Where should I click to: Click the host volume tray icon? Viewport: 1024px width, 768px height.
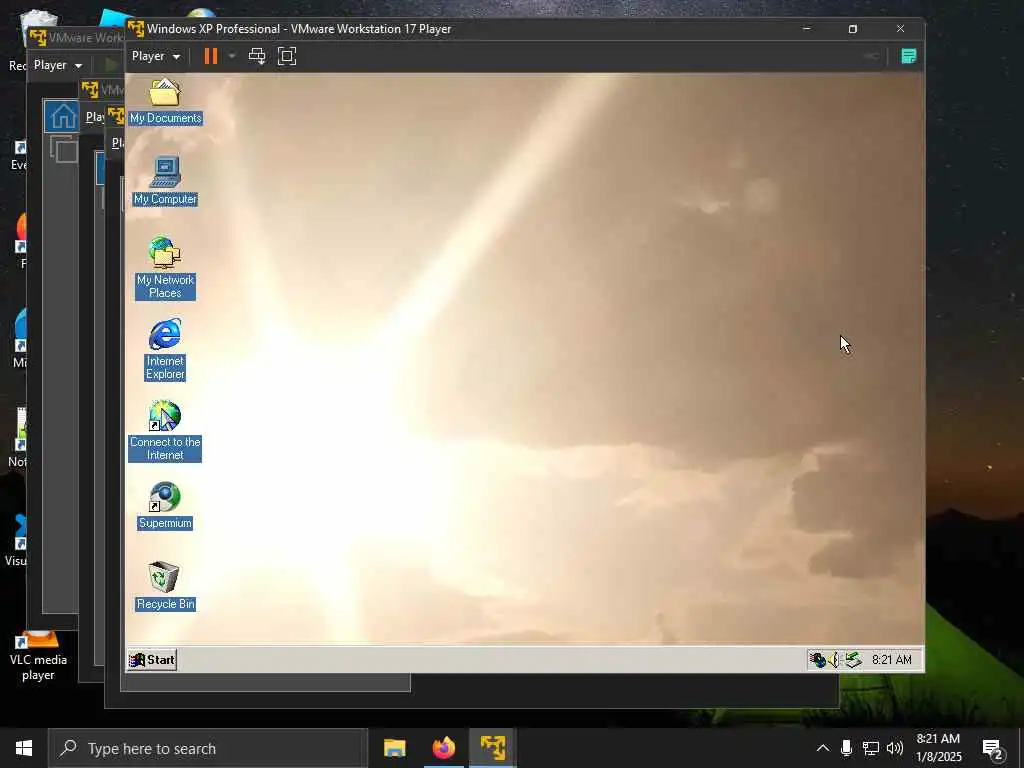(895, 748)
